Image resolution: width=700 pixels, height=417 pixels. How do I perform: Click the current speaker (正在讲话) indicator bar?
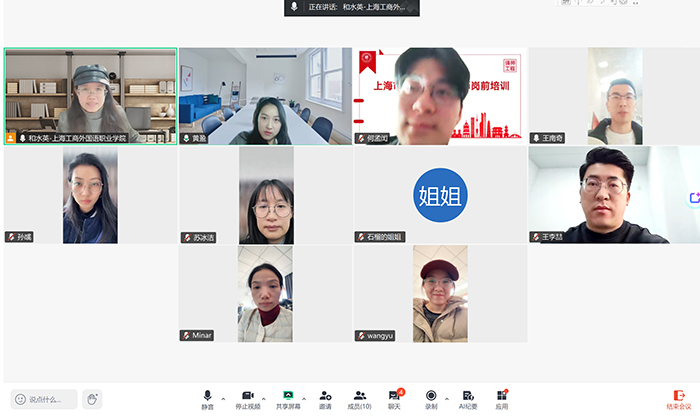[x=351, y=7]
